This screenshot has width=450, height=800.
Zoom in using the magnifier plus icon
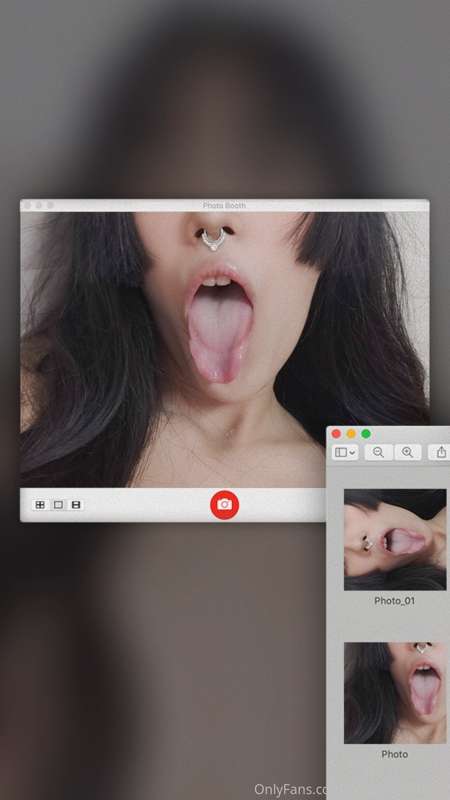pyautogui.click(x=407, y=452)
